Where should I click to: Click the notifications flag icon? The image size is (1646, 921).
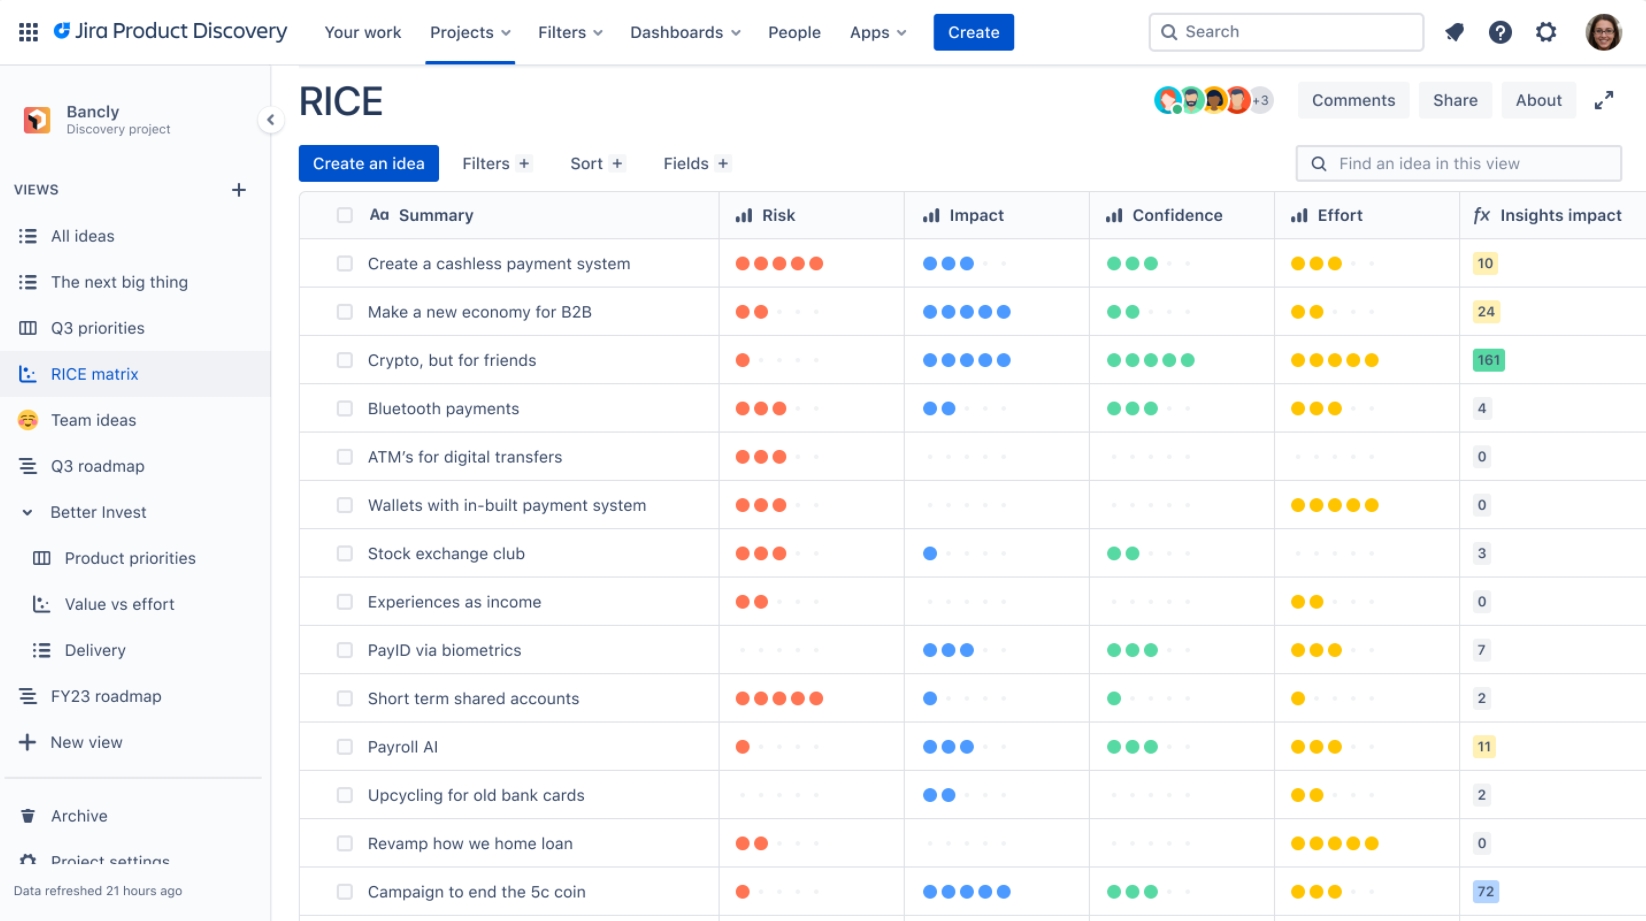point(1454,31)
